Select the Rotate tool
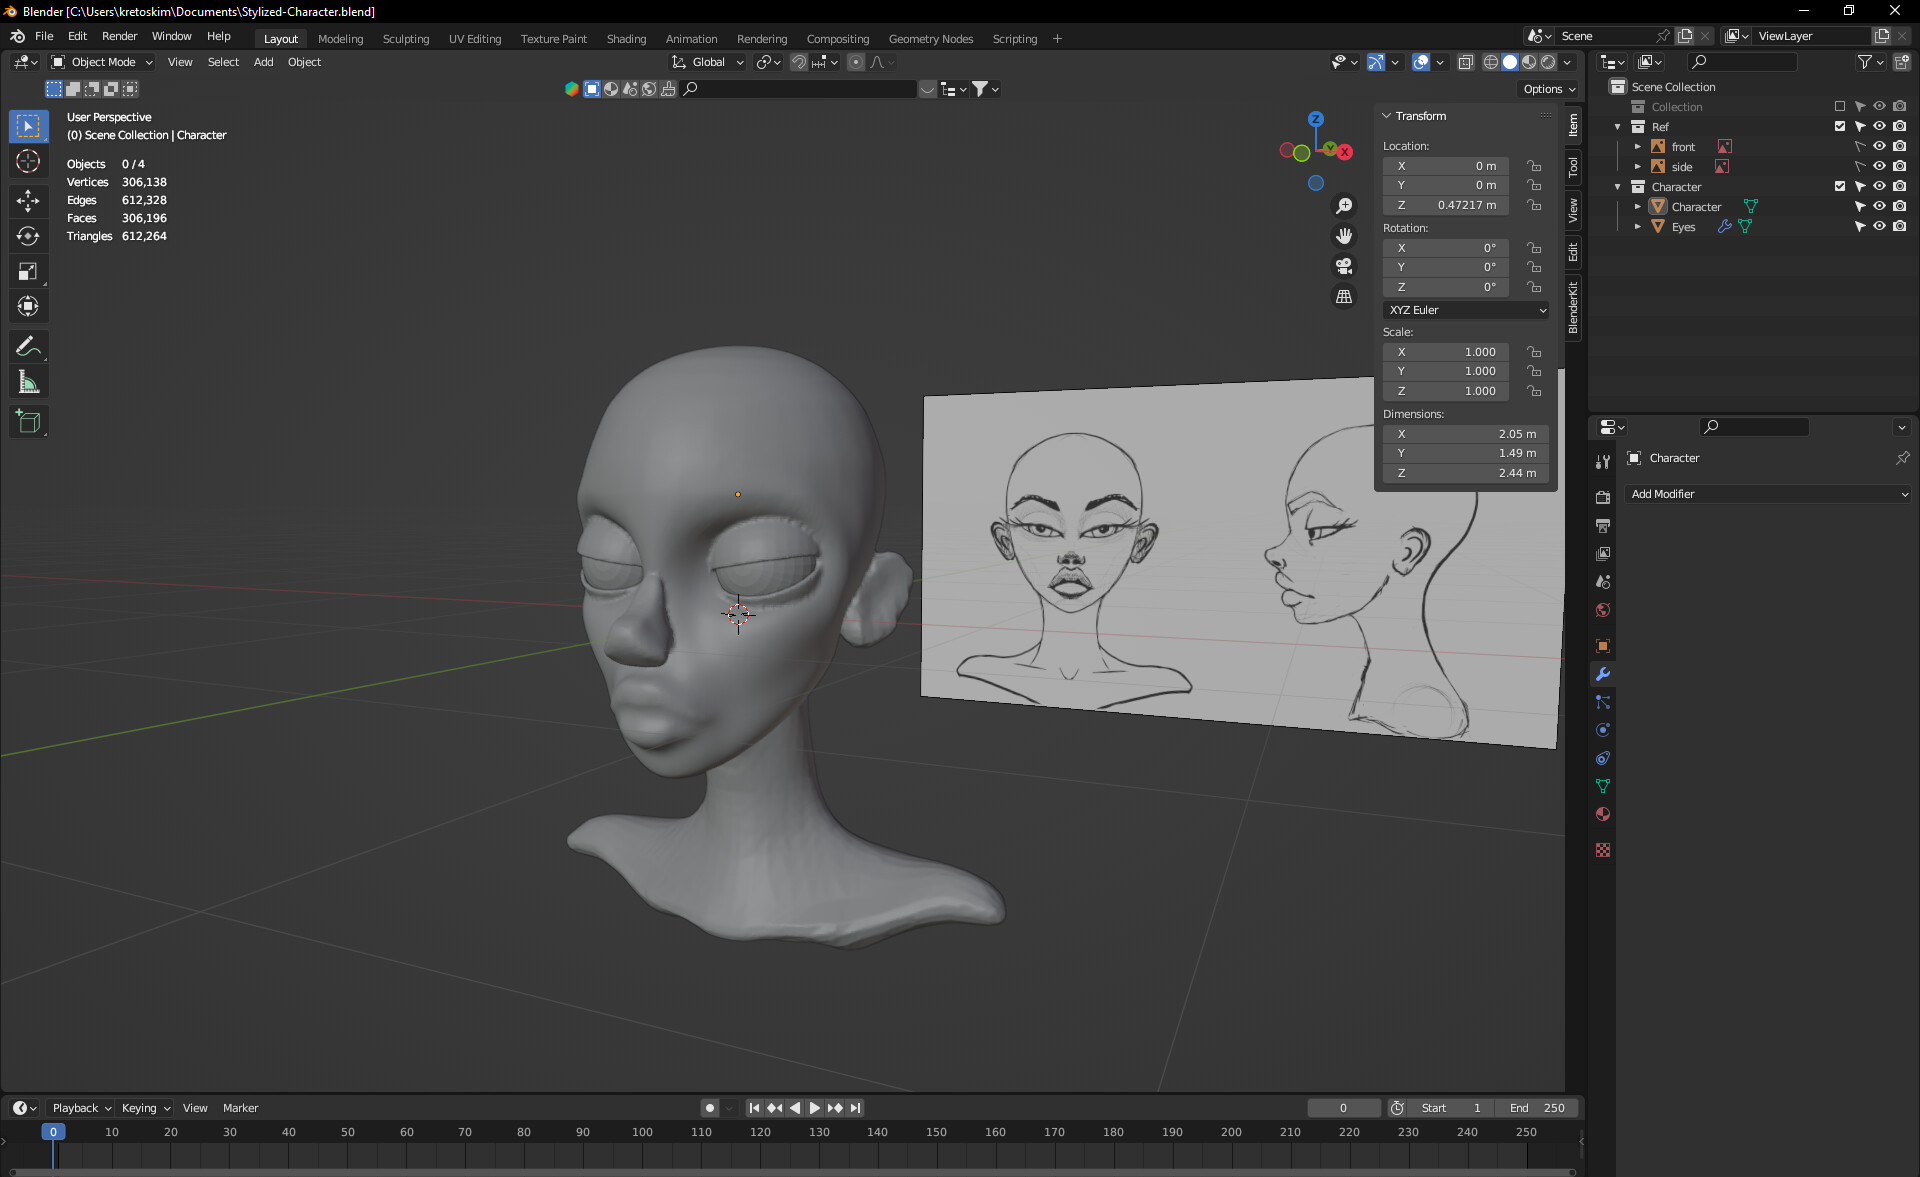The image size is (1920, 1177). click(28, 236)
